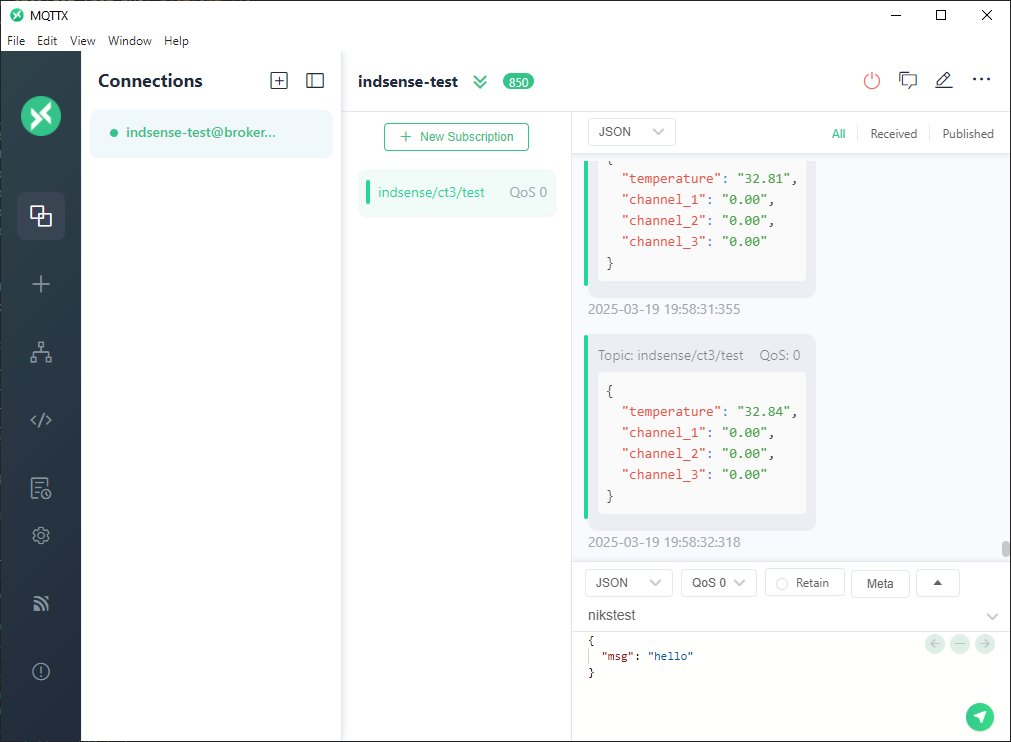Open the Window menu

click(129, 41)
